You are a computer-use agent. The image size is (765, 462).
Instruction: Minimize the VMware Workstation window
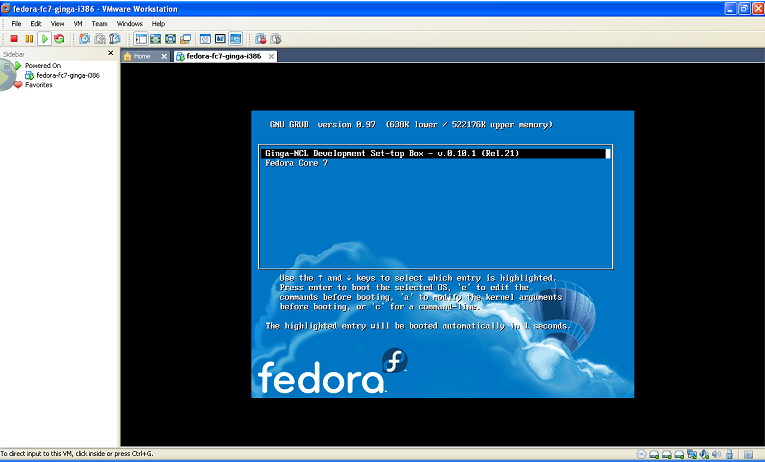730,8
